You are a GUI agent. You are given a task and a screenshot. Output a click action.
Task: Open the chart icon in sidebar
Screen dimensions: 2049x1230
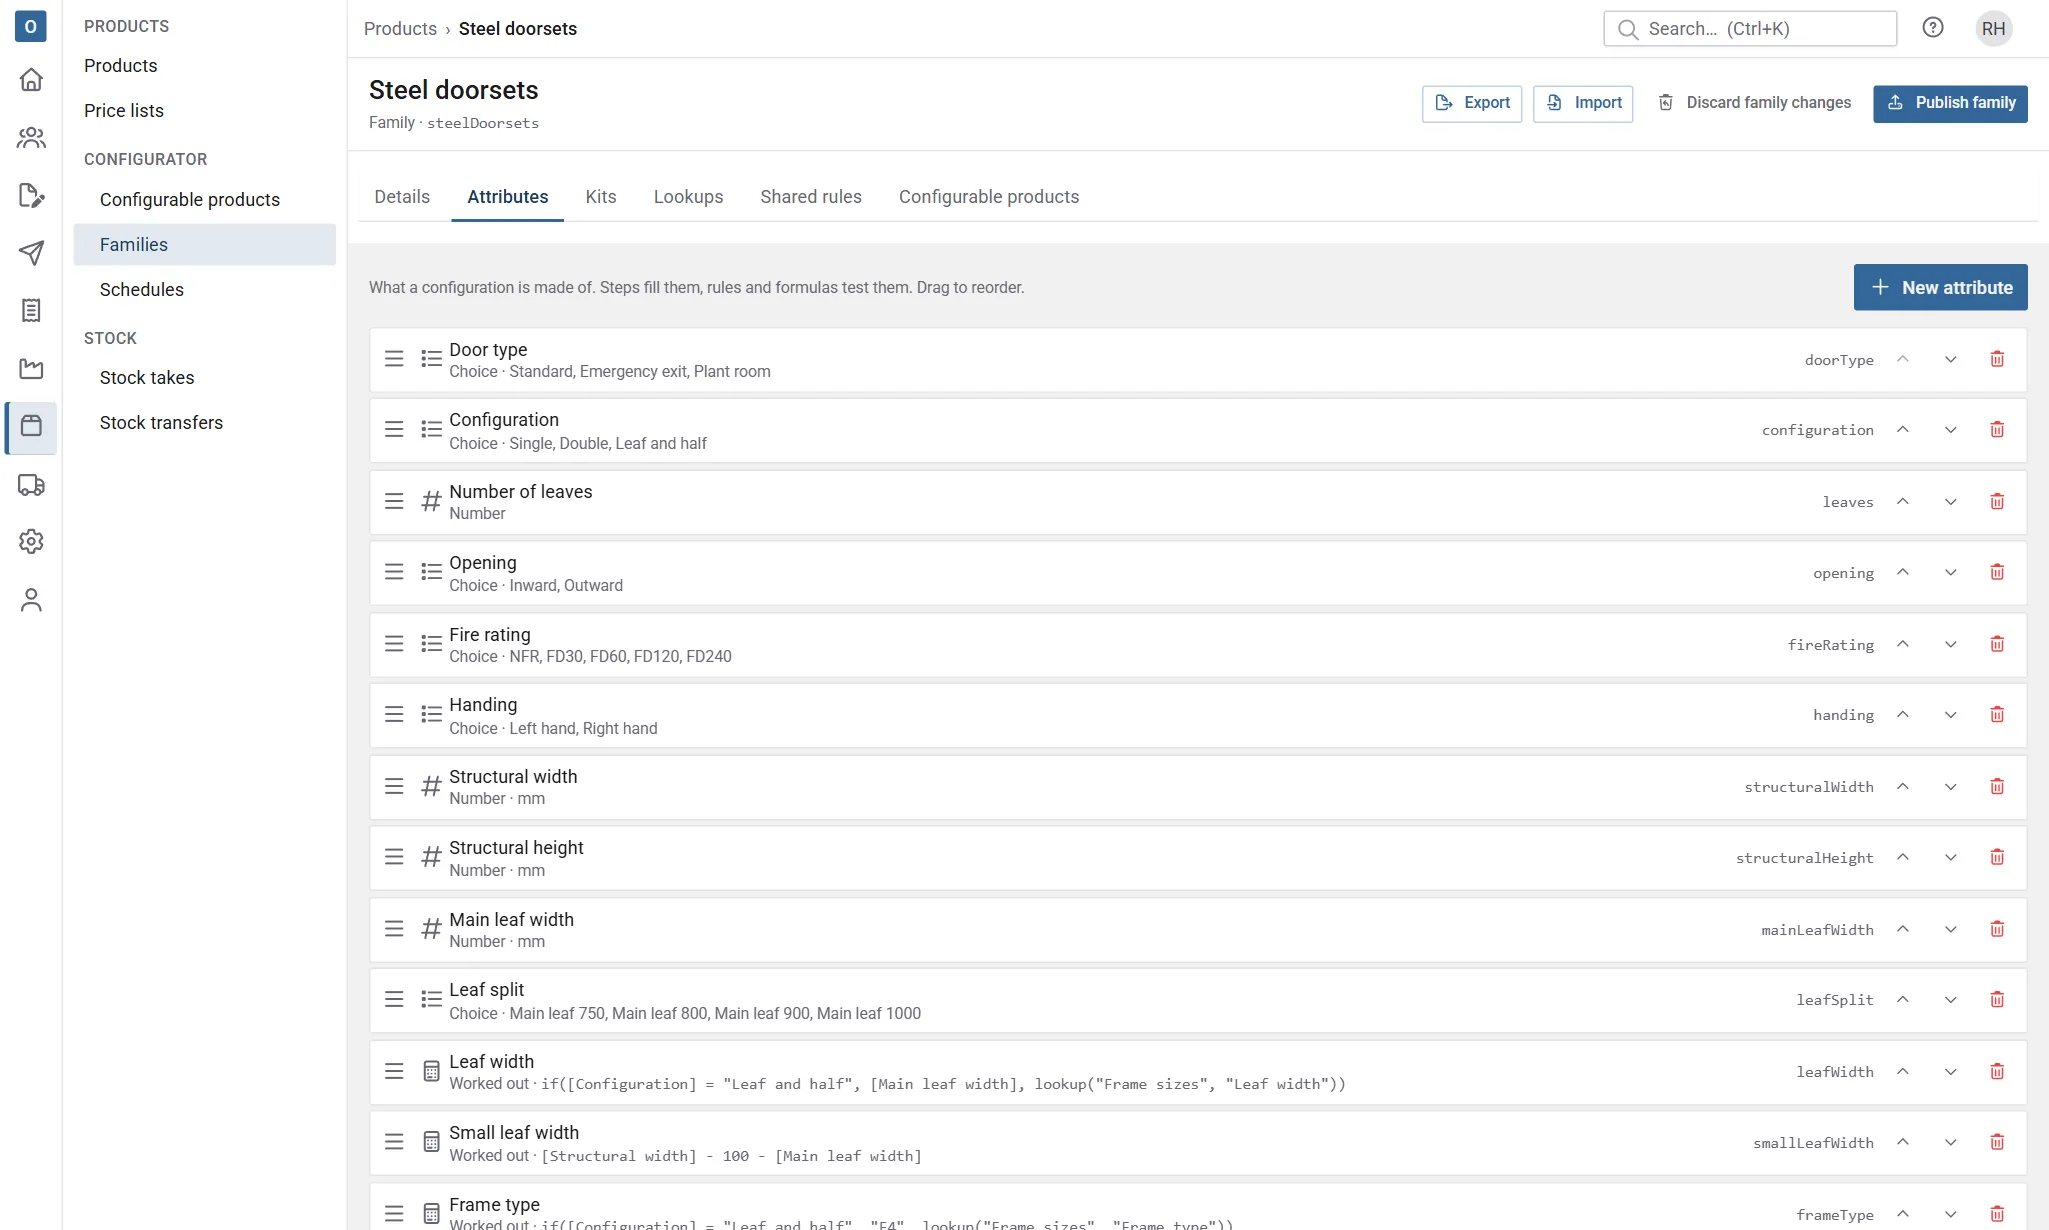point(31,369)
